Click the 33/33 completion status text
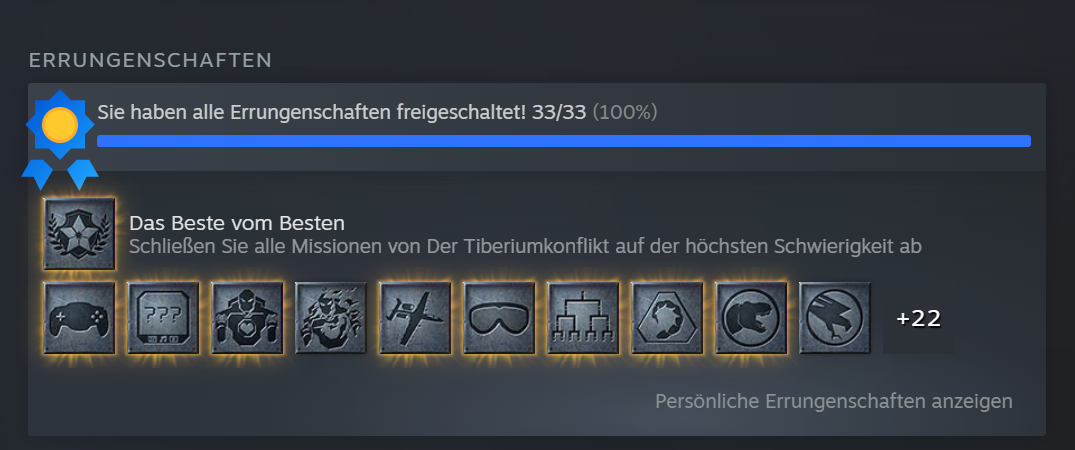 coord(559,112)
